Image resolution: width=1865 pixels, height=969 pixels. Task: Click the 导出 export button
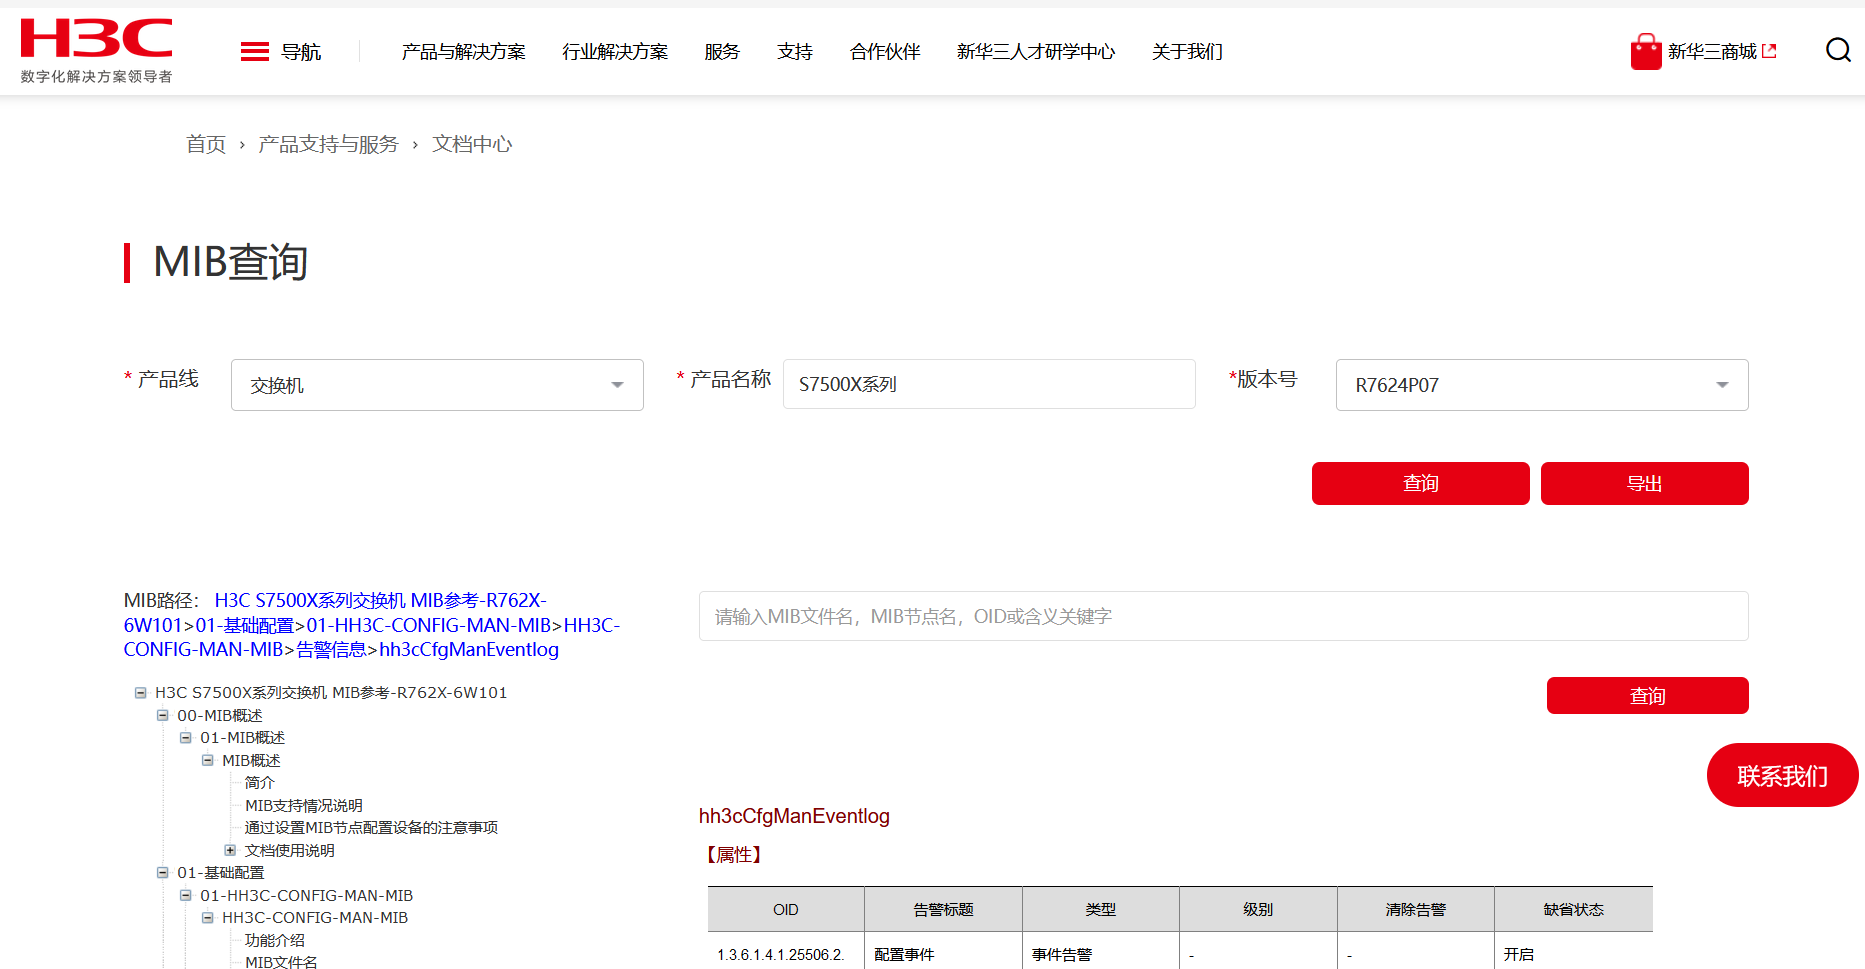[x=1644, y=483]
